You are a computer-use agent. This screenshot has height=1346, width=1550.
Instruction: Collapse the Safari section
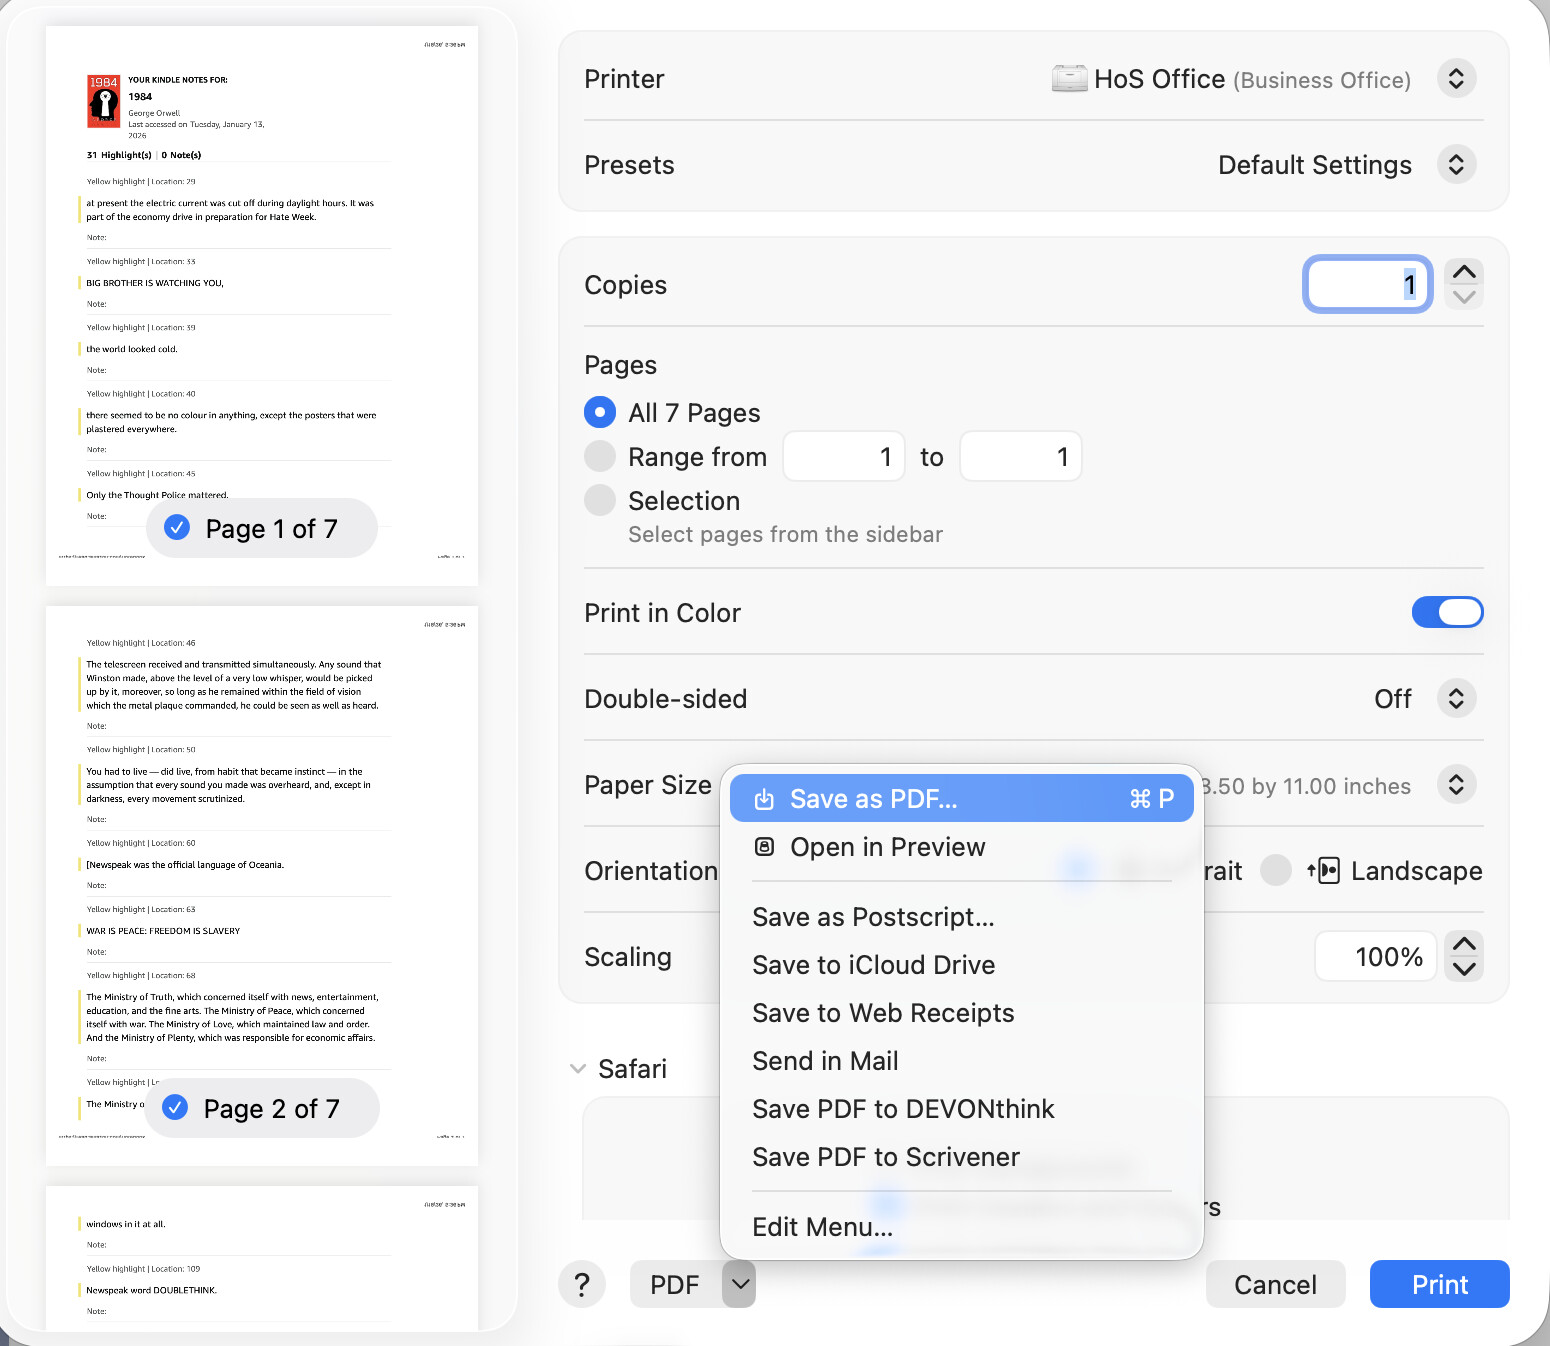coord(578,1069)
